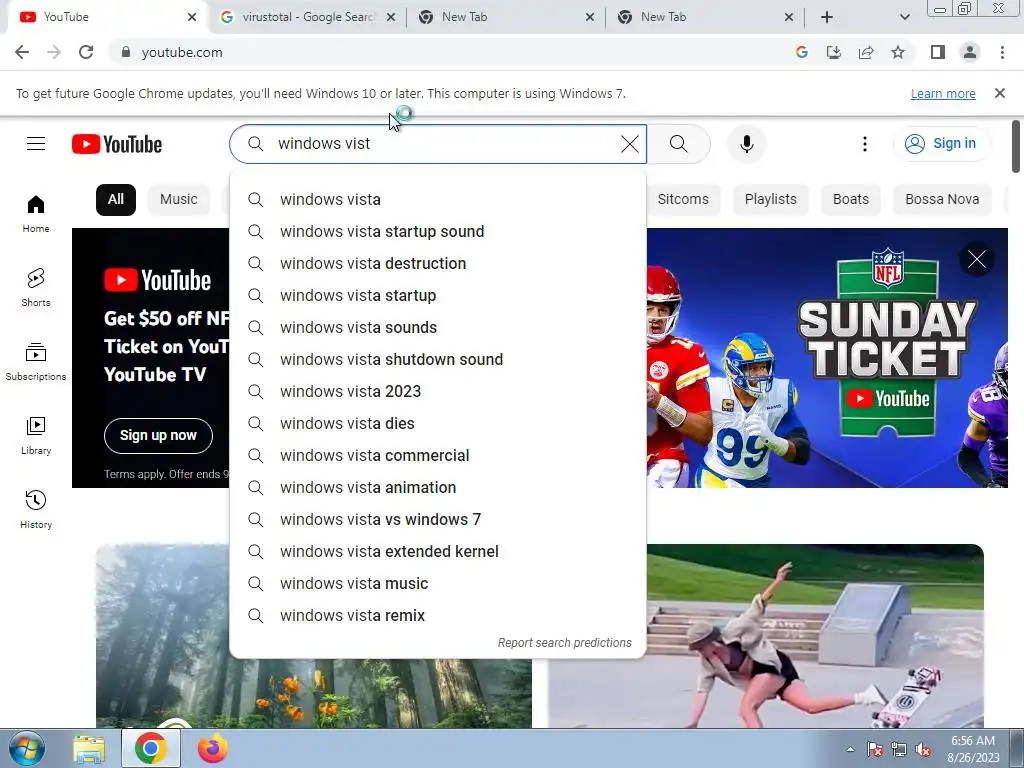Share this page icon in address bar
This screenshot has width=1024, height=768.
pyautogui.click(x=866, y=52)
